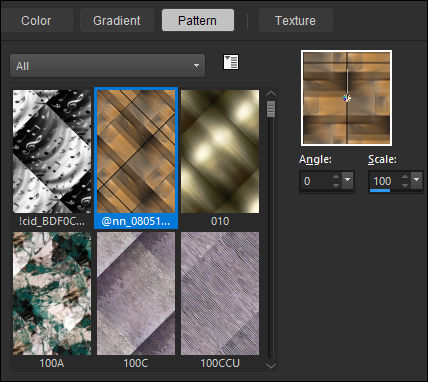Click the @nn_08051... pattern name label
The width and height of the screenshot is (428, 382).
pyautogui.click(x=136, y=221)
